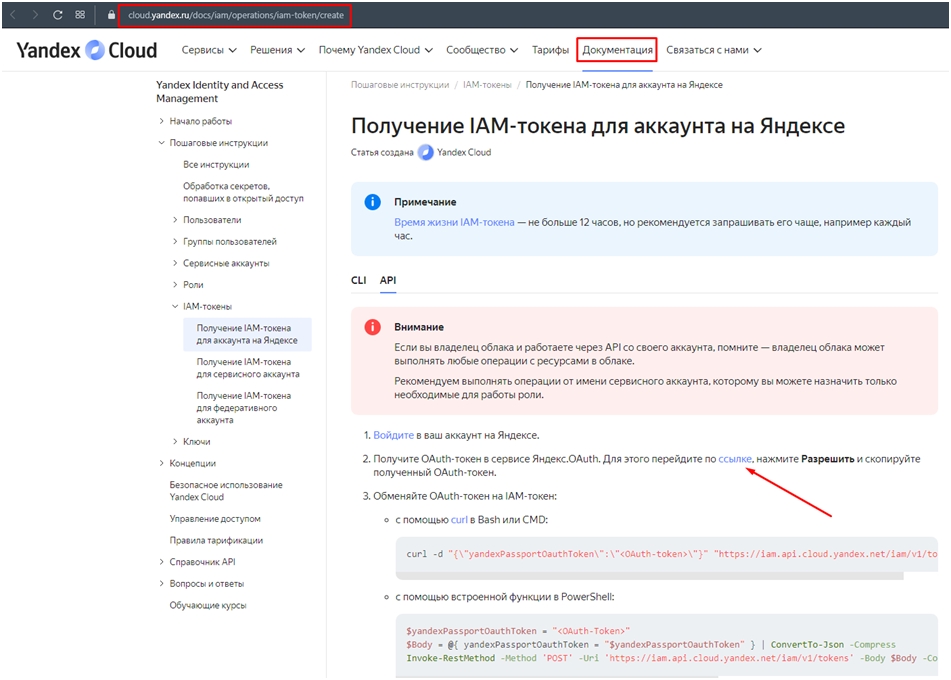This screenshot has width=951, height=680.
Task: Open the Тарифы menu item
Action: (x=550, y=50)
